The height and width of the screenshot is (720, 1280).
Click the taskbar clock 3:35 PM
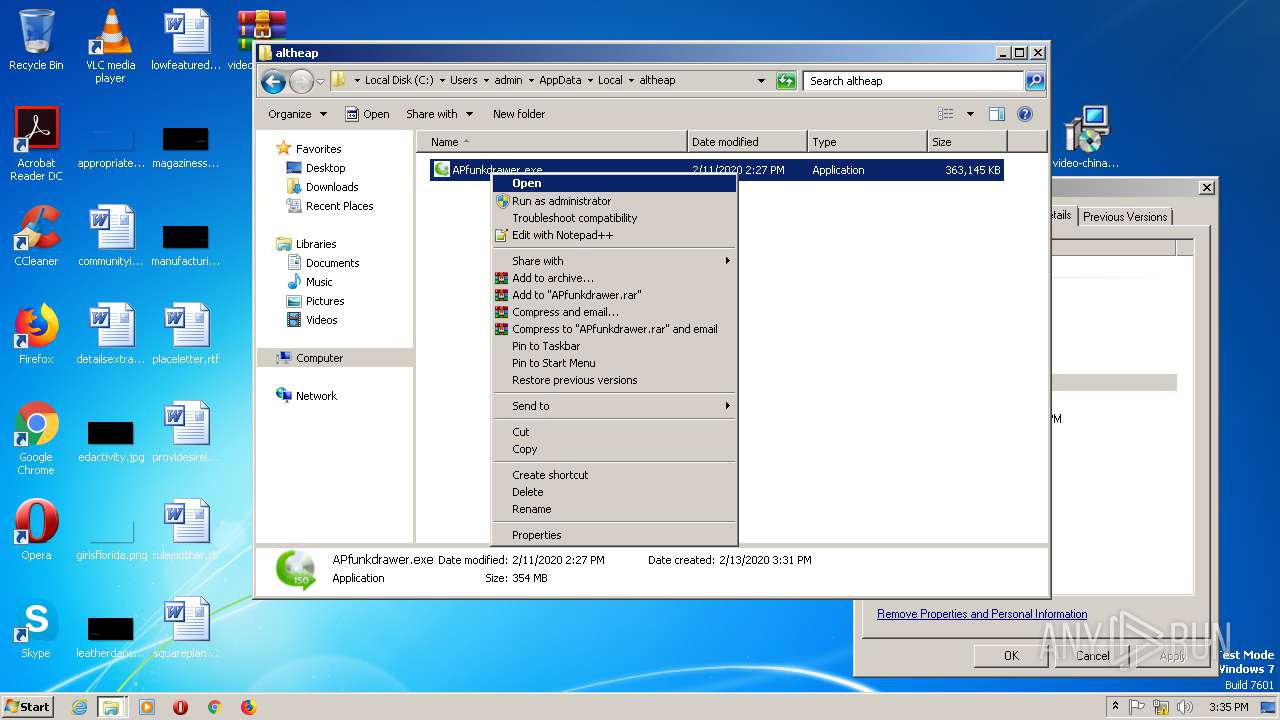(x=1228, y=707)
